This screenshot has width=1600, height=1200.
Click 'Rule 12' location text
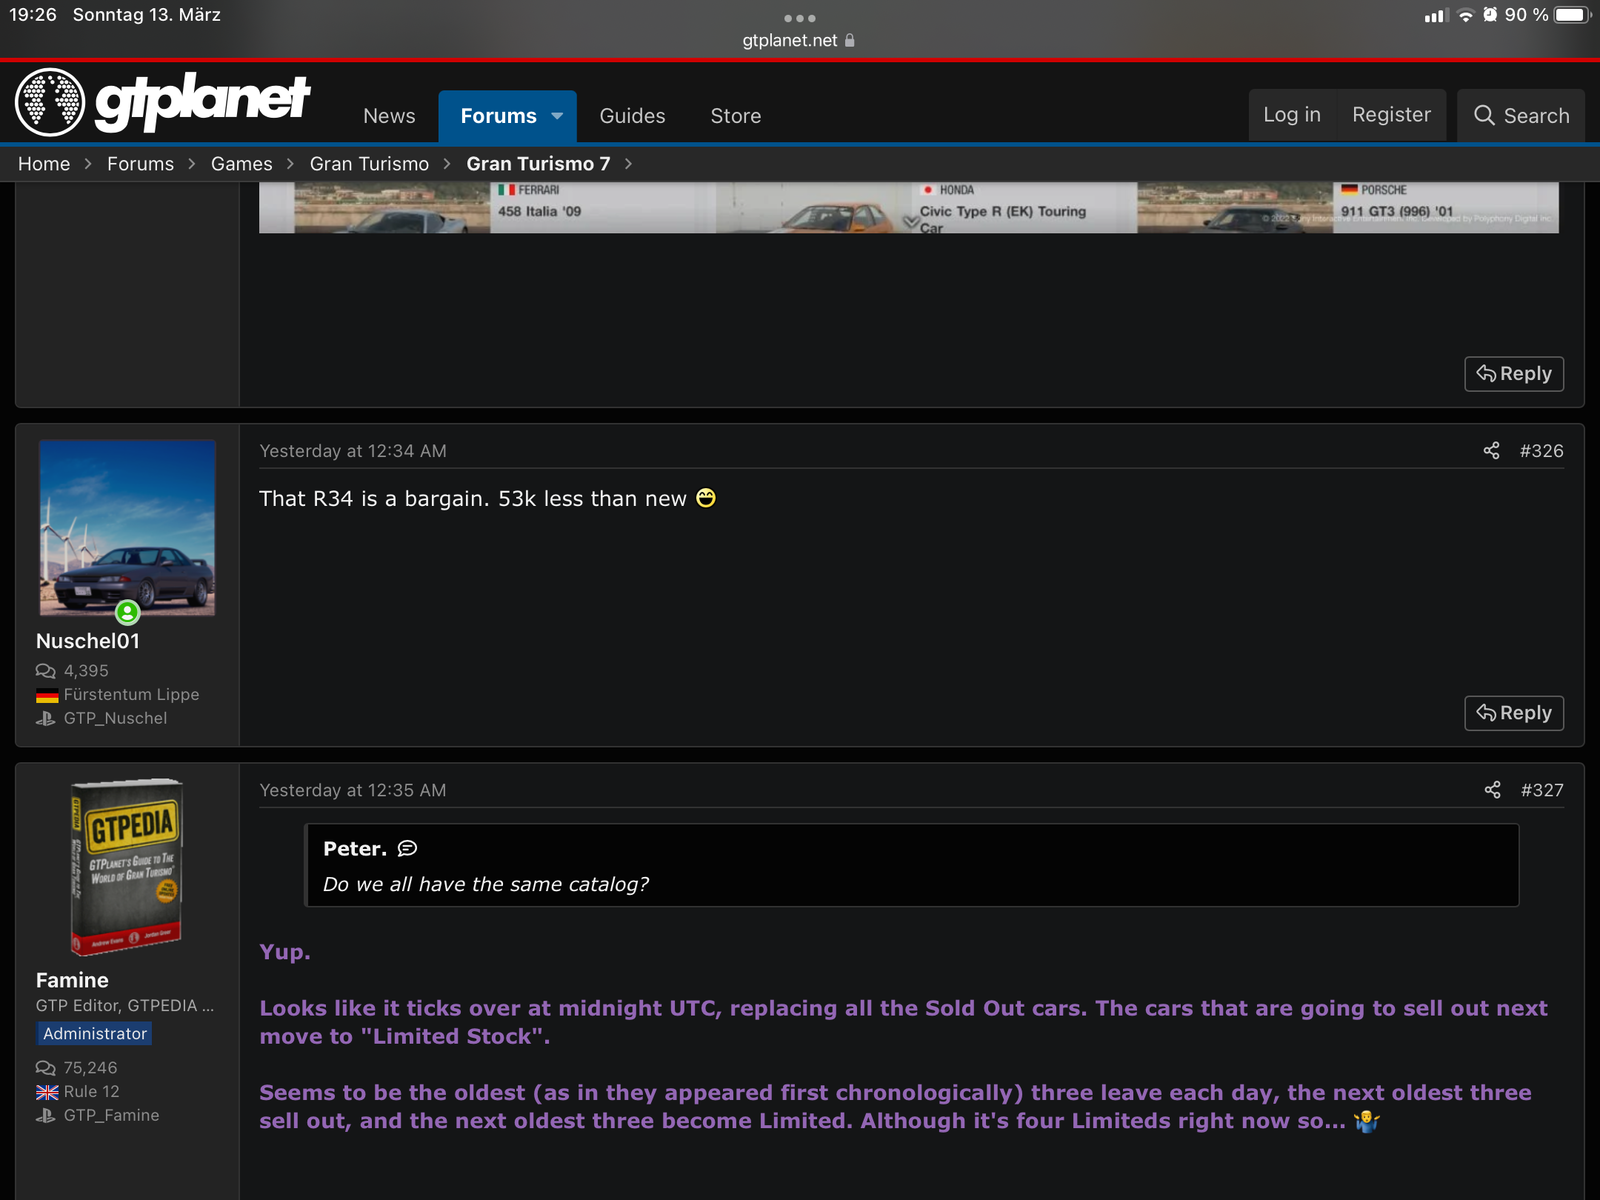coord(92,1092)
